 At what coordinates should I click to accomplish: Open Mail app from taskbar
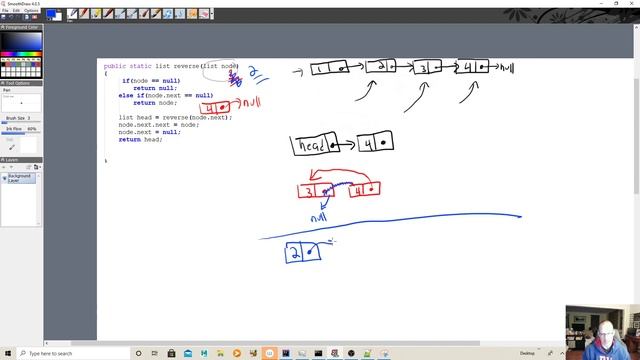coord(188,353)
